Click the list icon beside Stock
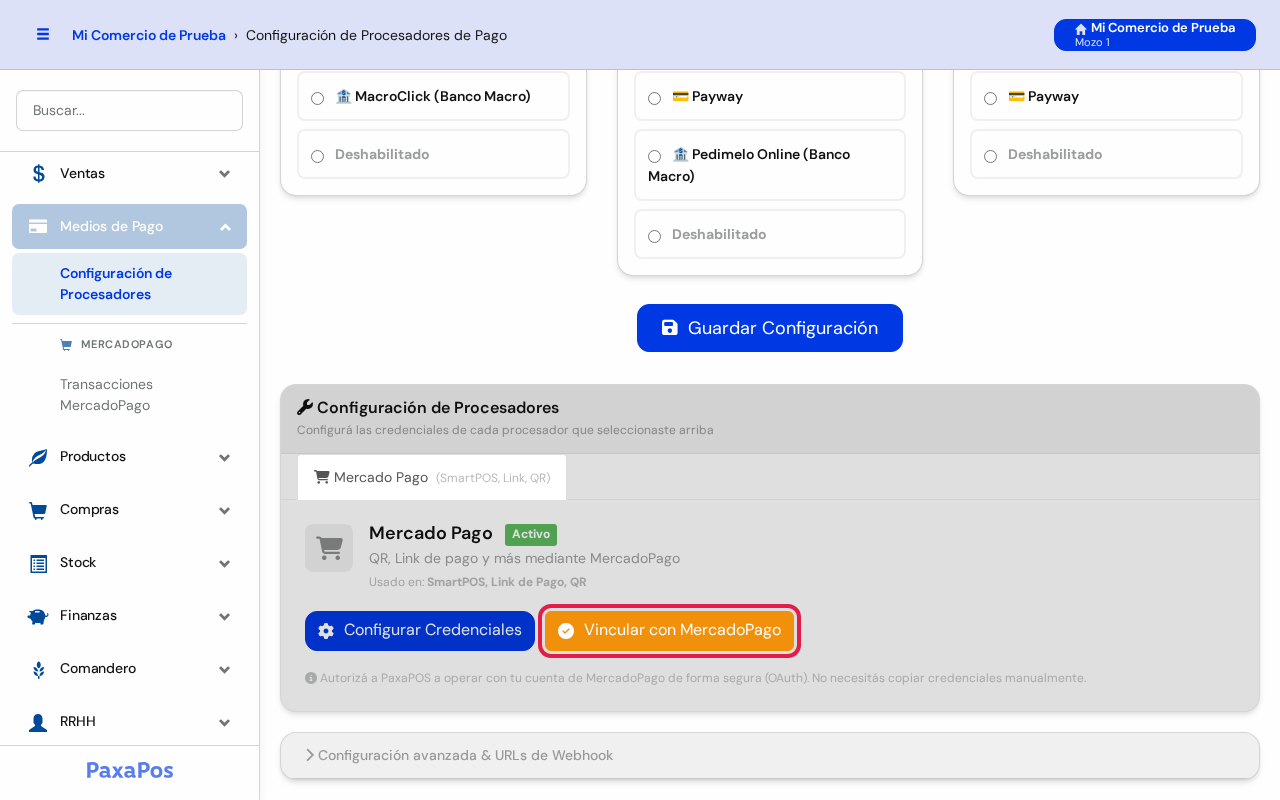1280x800 pixels. pyautogui.click(x=38, y=563)
